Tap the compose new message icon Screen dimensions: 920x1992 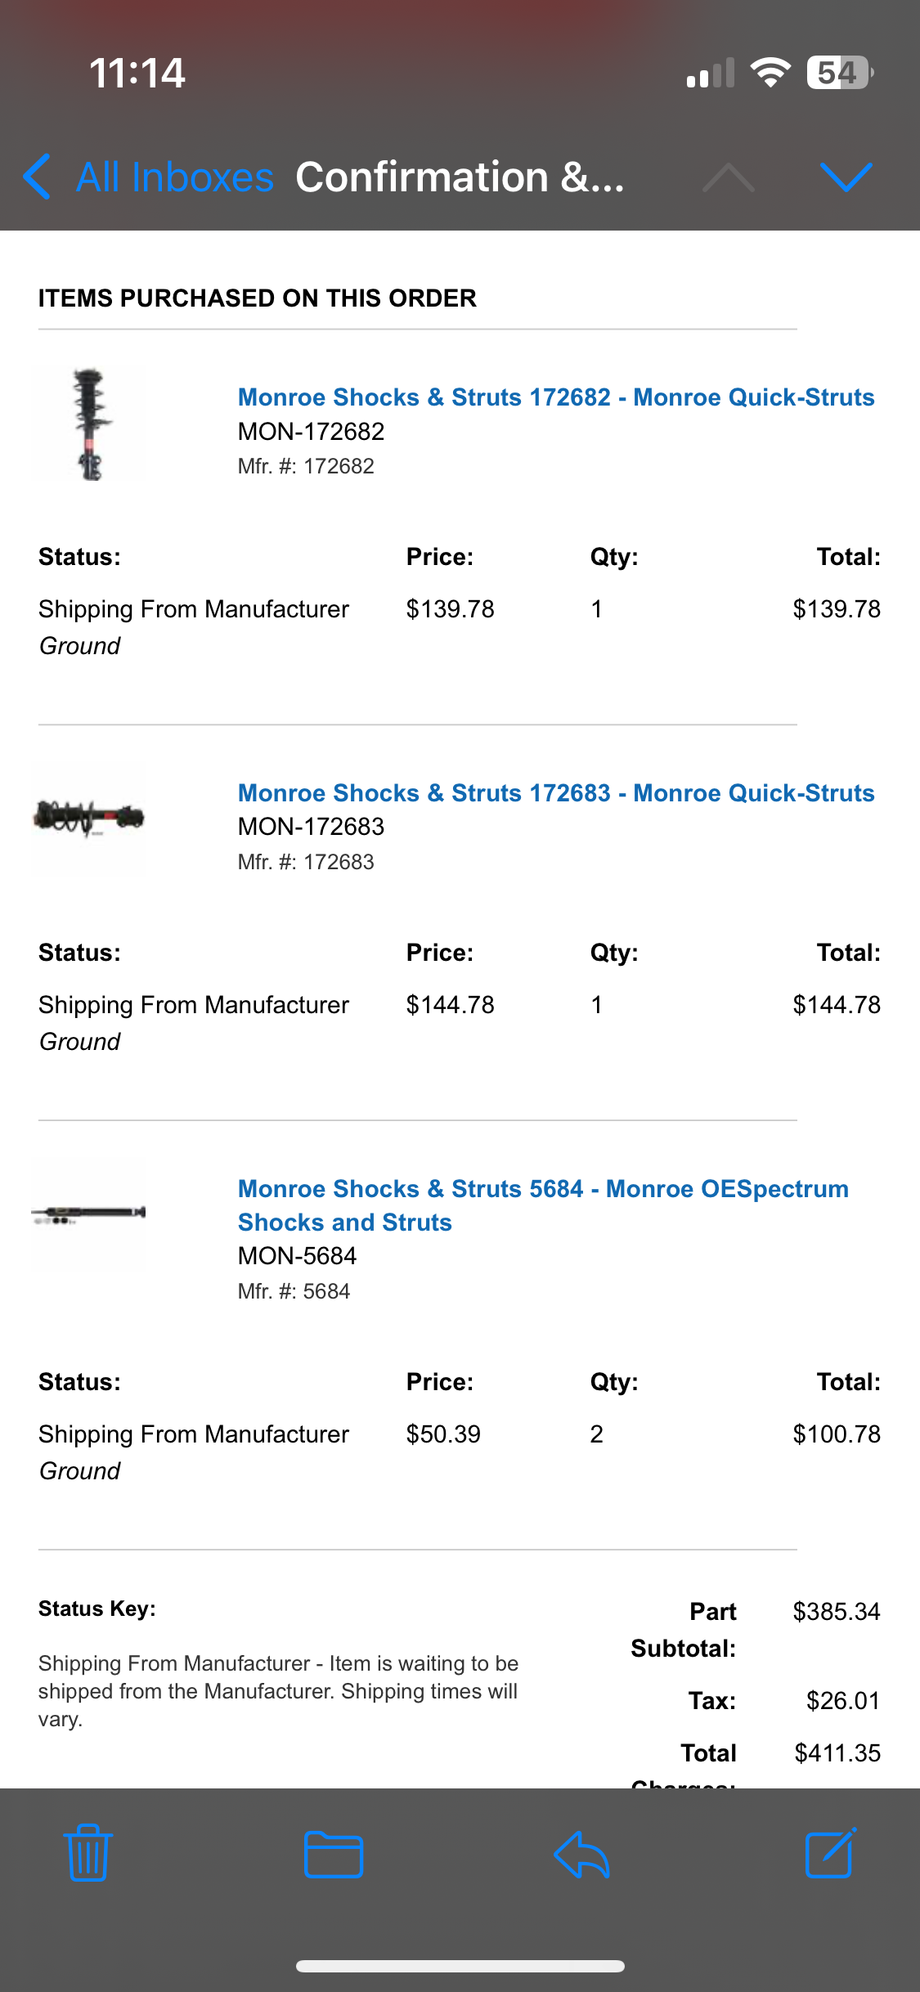[830, 1853]
